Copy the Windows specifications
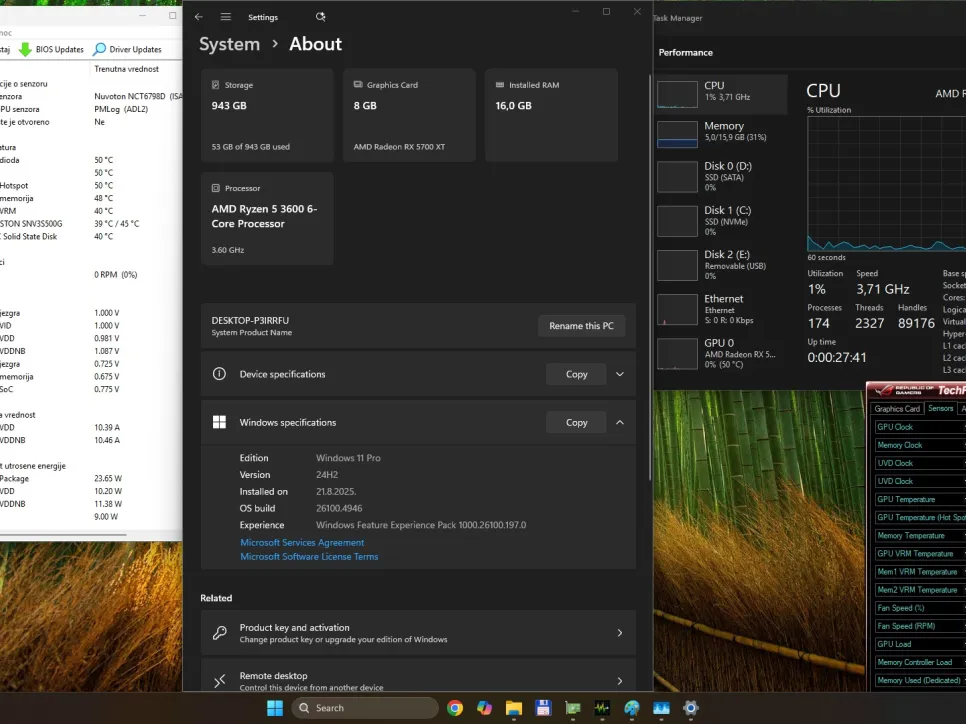966x724 pixels. coord(576,422)
